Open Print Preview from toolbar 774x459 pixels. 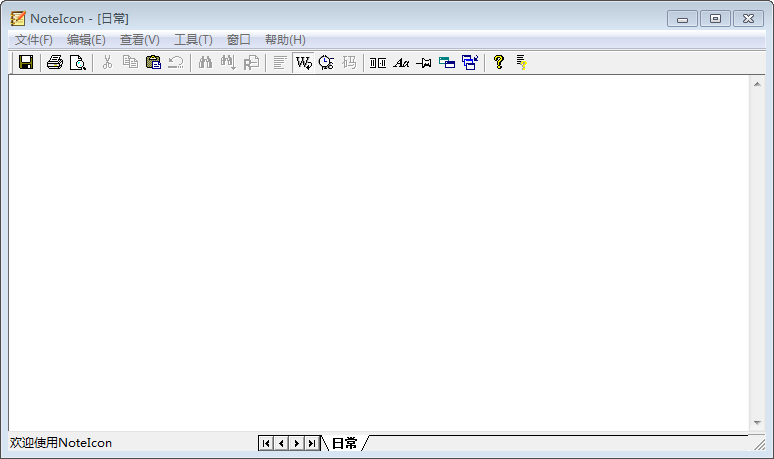77,62
